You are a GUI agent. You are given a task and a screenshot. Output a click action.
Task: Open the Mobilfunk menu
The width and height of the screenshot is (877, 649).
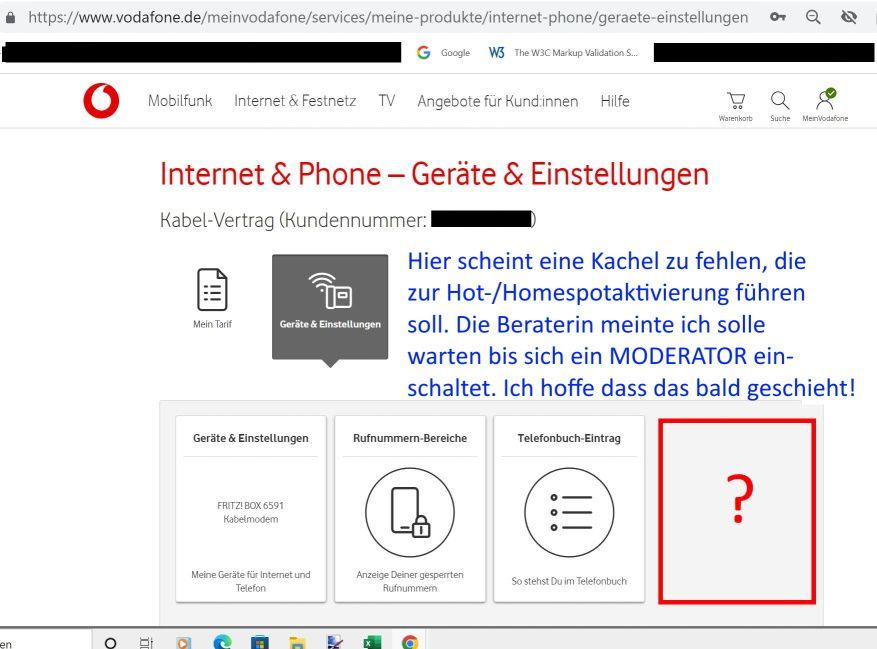click(180, 101)
